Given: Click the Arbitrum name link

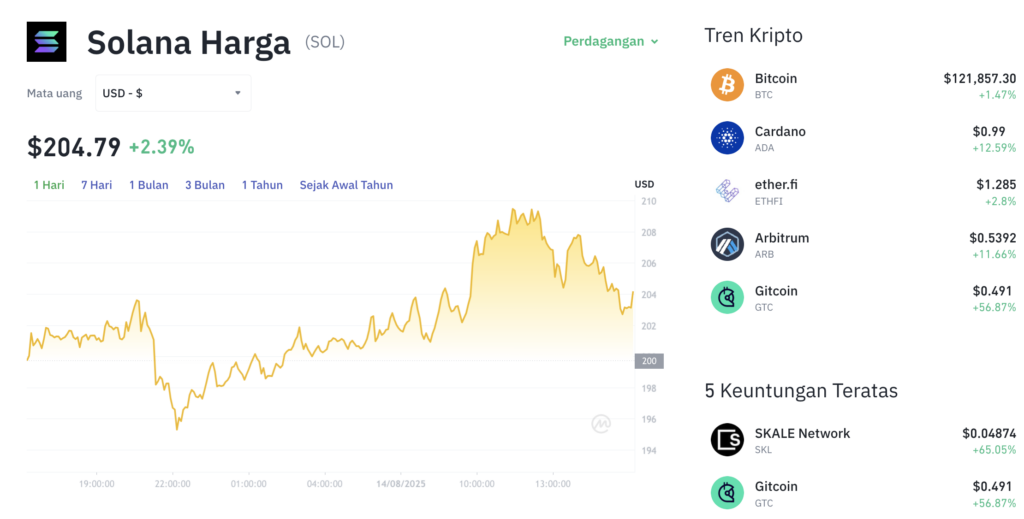Looking at the screenshot, I should click(x=782, y=238).
